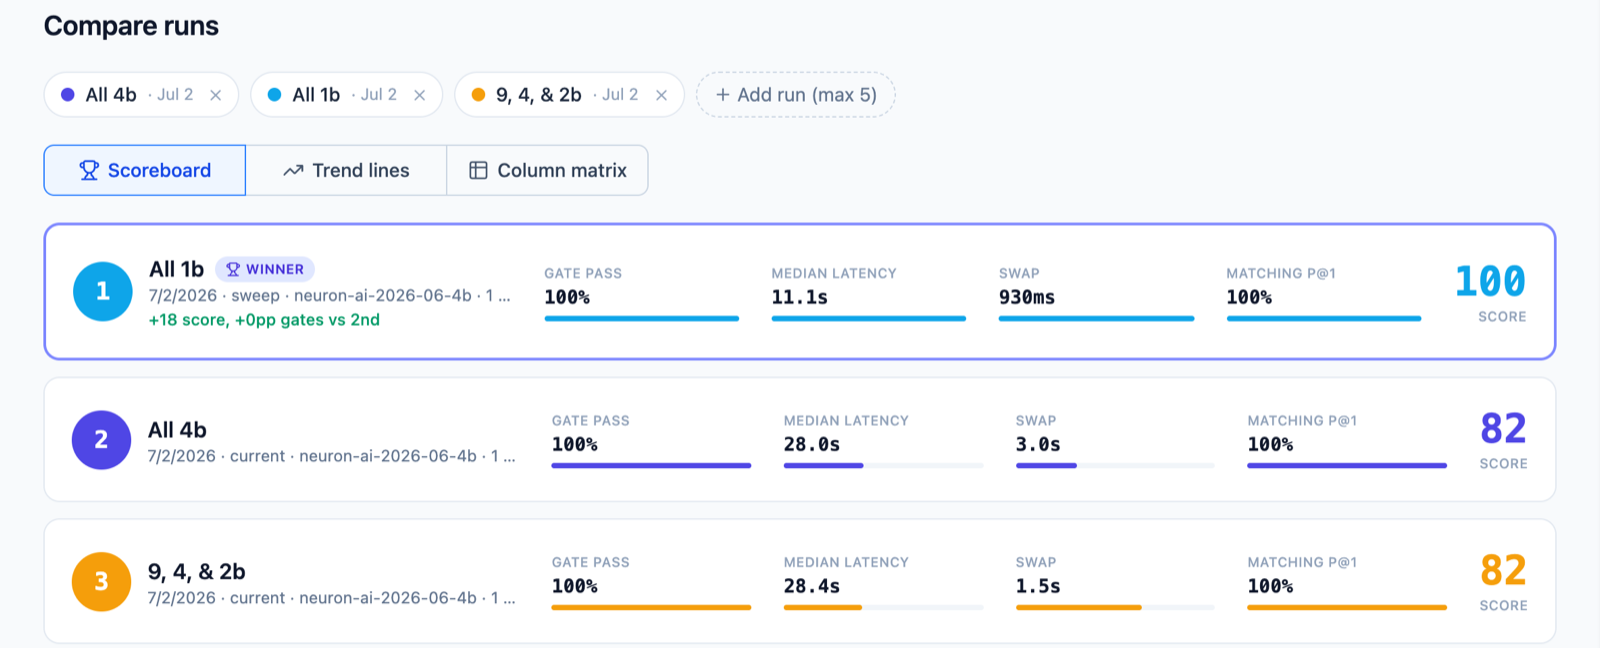
Task: Remove the All 4b run chip
Action: (215, 95)
